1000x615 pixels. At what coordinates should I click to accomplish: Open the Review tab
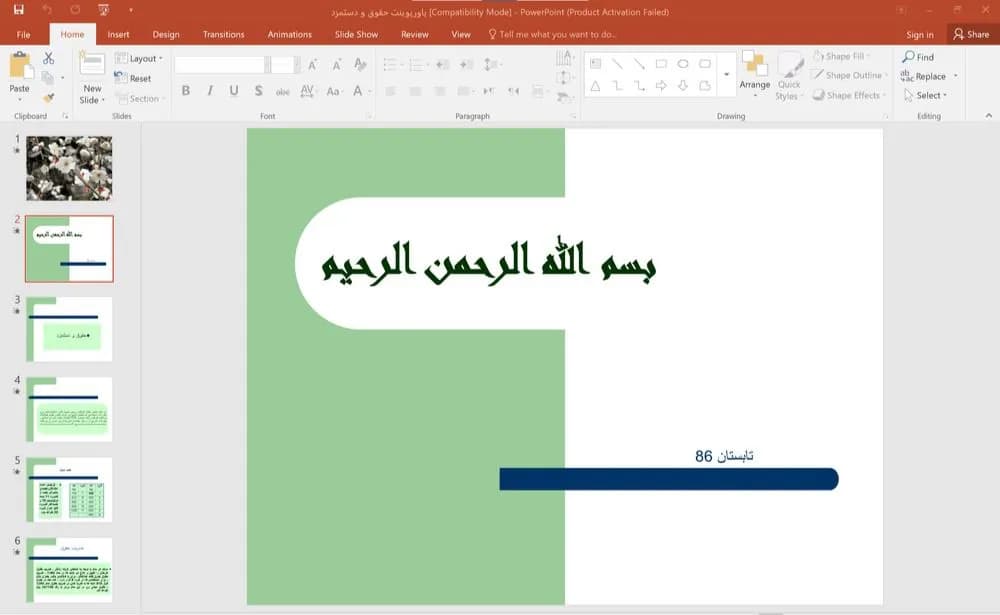pyautogui.click(x=415, y=34)
